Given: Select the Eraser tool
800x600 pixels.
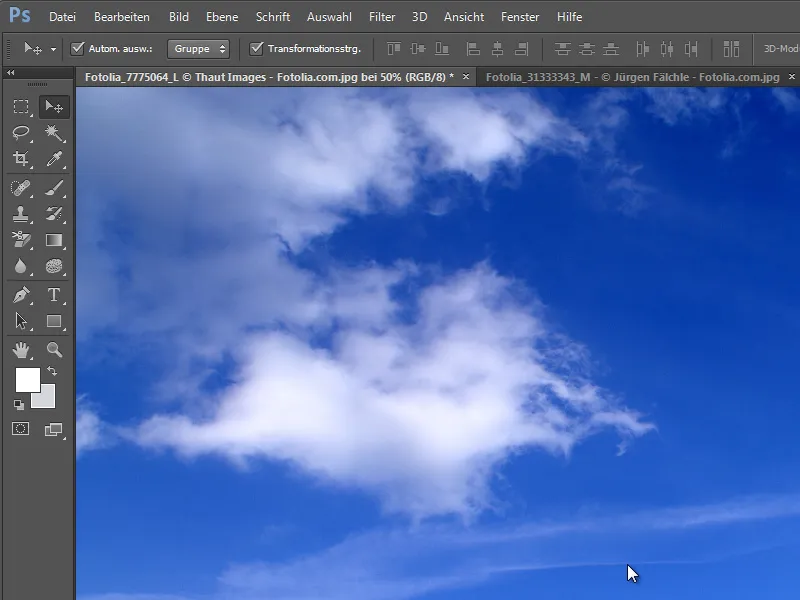Looking at the screenshot, I should coord(21,240).
